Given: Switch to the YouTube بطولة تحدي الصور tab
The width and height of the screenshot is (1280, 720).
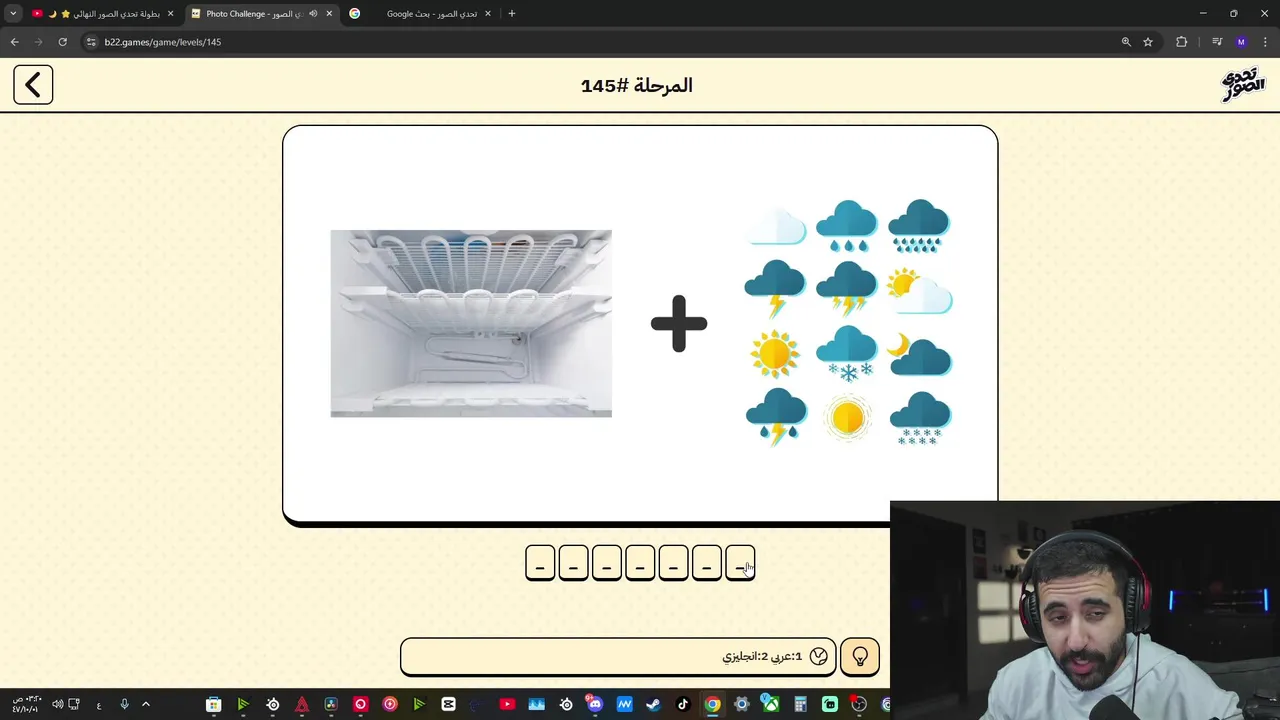Looking at the screenshot, I should [x=102, y=14].
